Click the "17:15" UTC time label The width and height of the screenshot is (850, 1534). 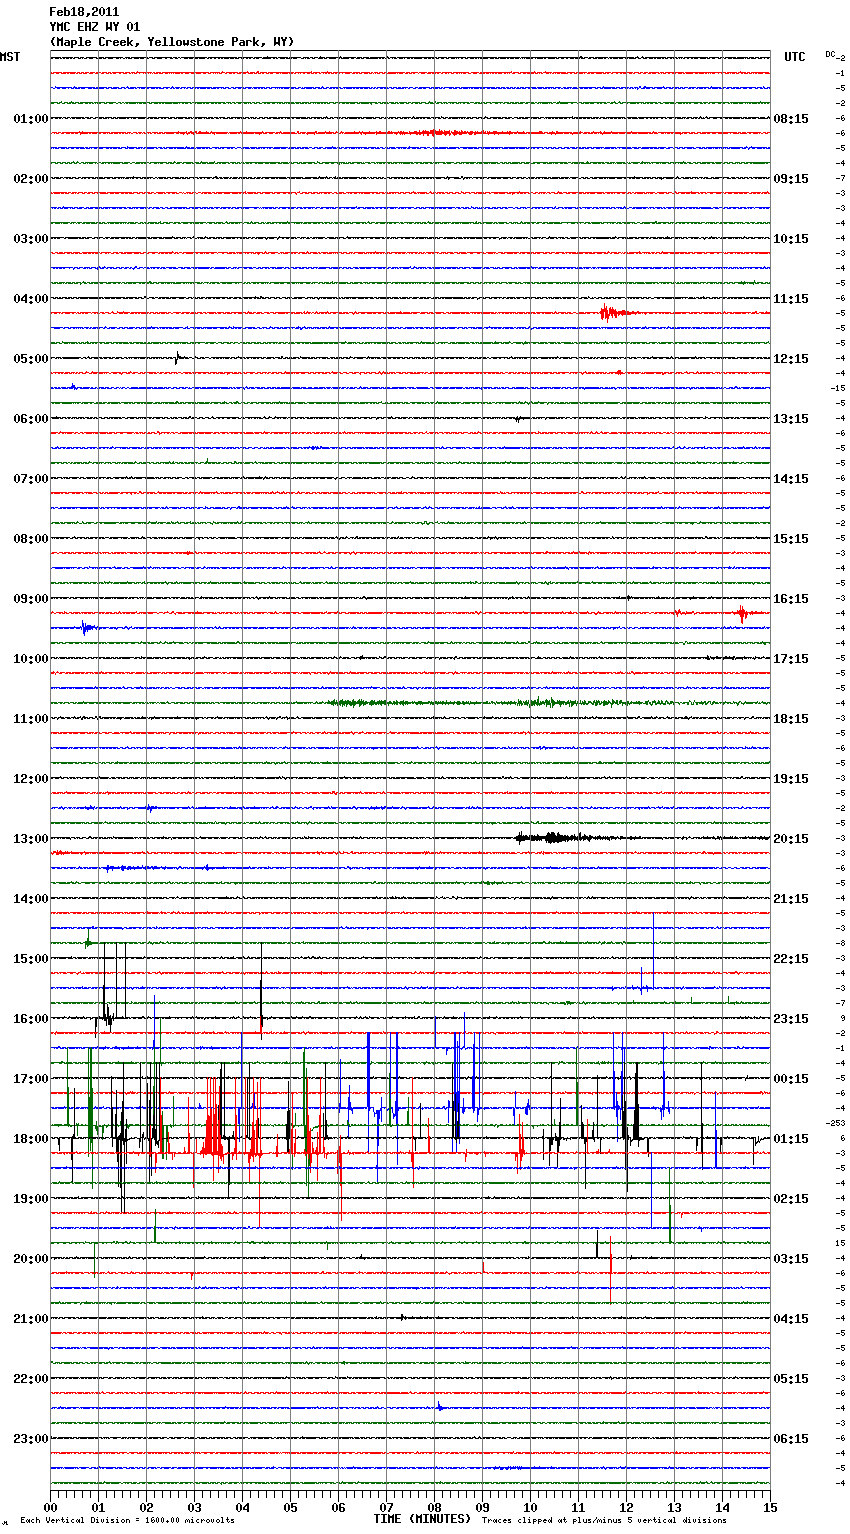tap(791, 659)
